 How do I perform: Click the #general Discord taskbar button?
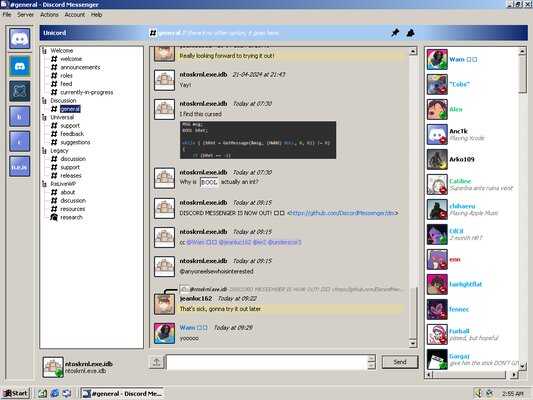point(122,394)
